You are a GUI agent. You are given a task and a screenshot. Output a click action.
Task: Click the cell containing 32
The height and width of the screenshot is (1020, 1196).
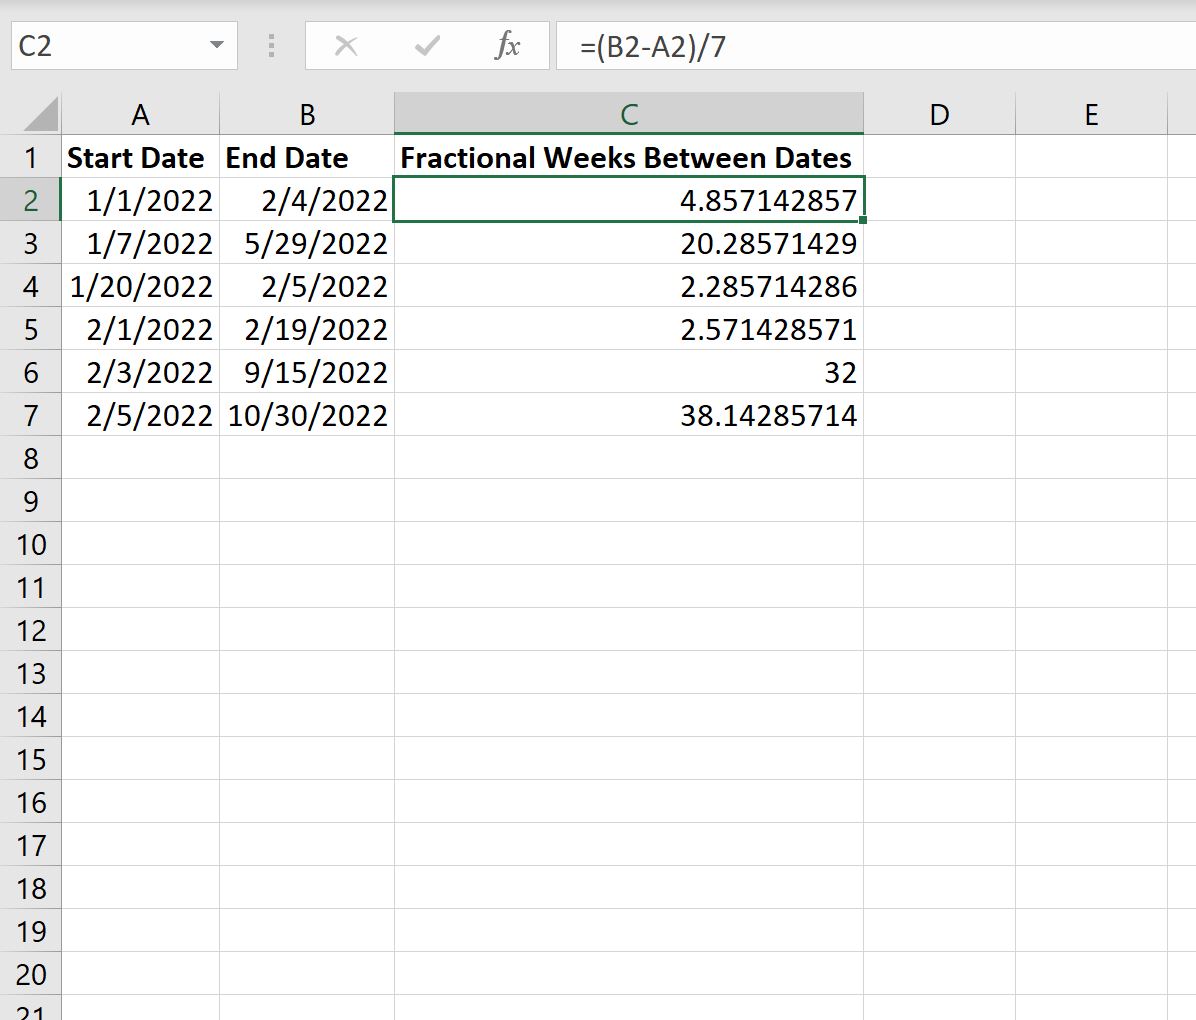(x=700, y=371)
